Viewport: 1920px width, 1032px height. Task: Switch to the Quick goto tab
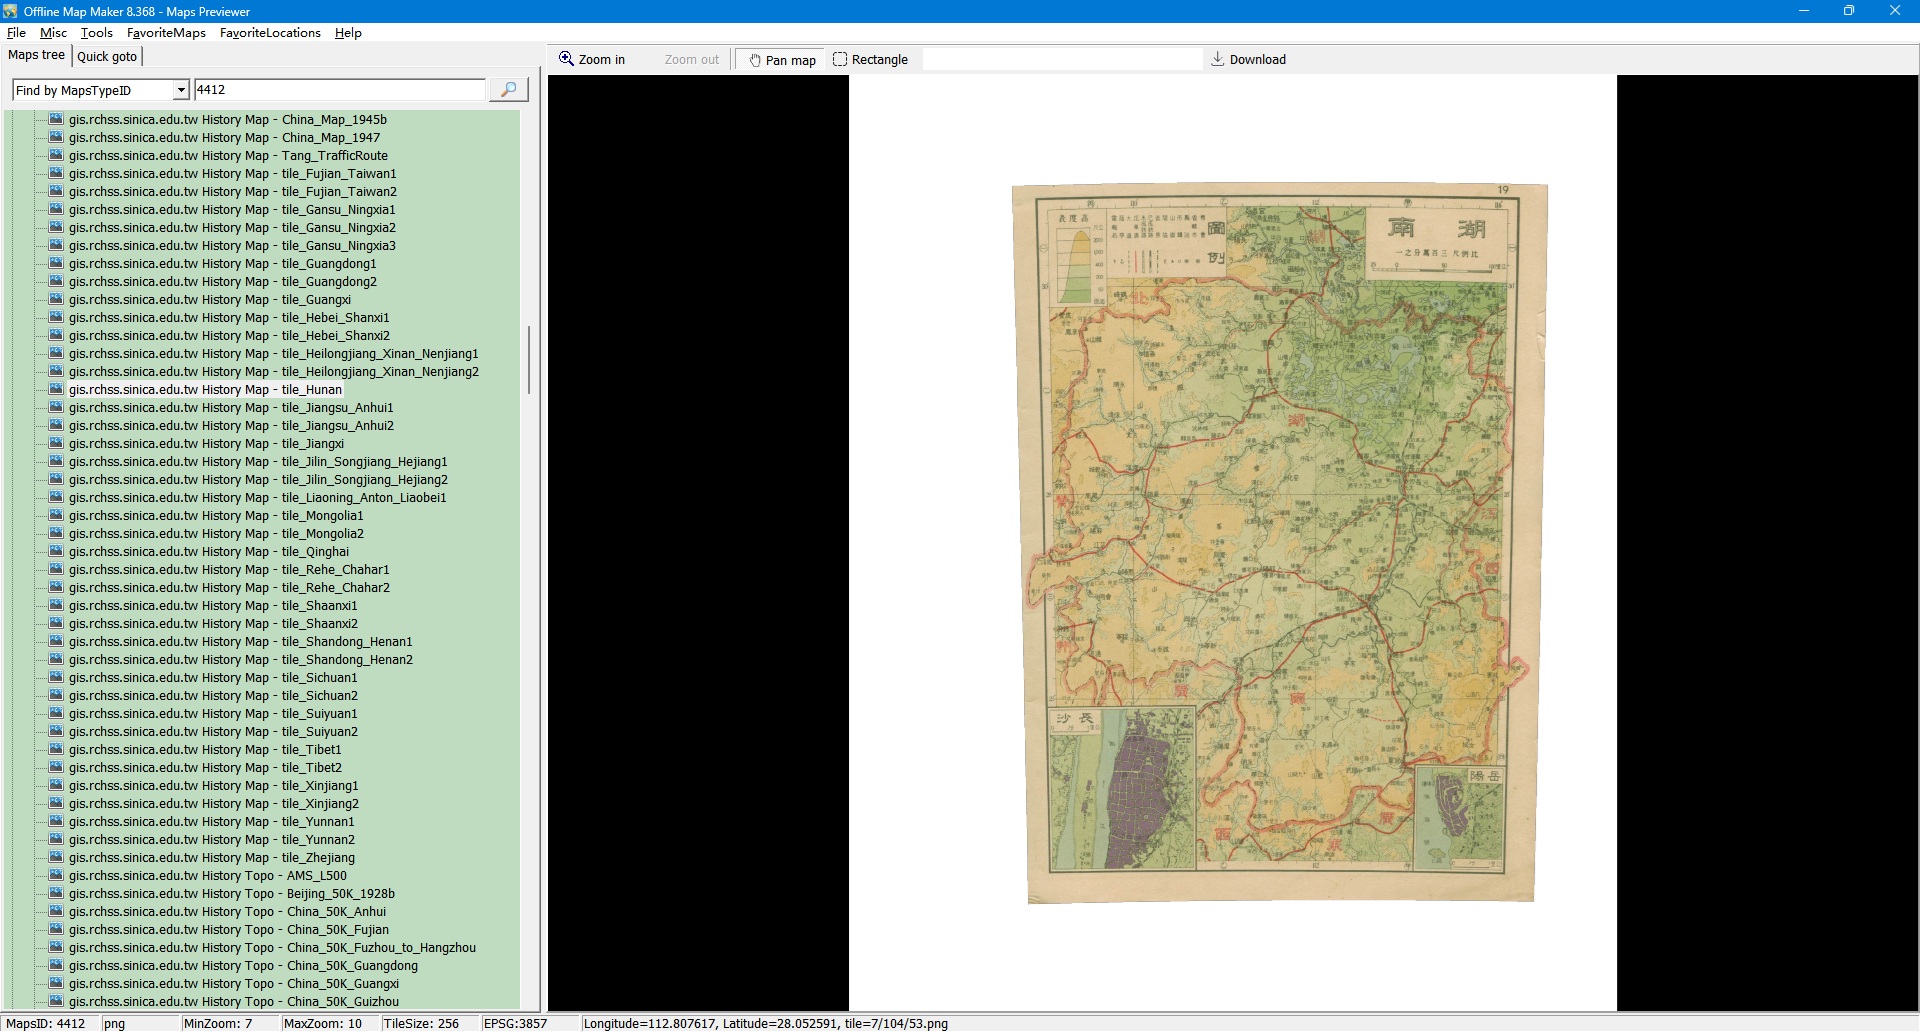coord(107,57)
